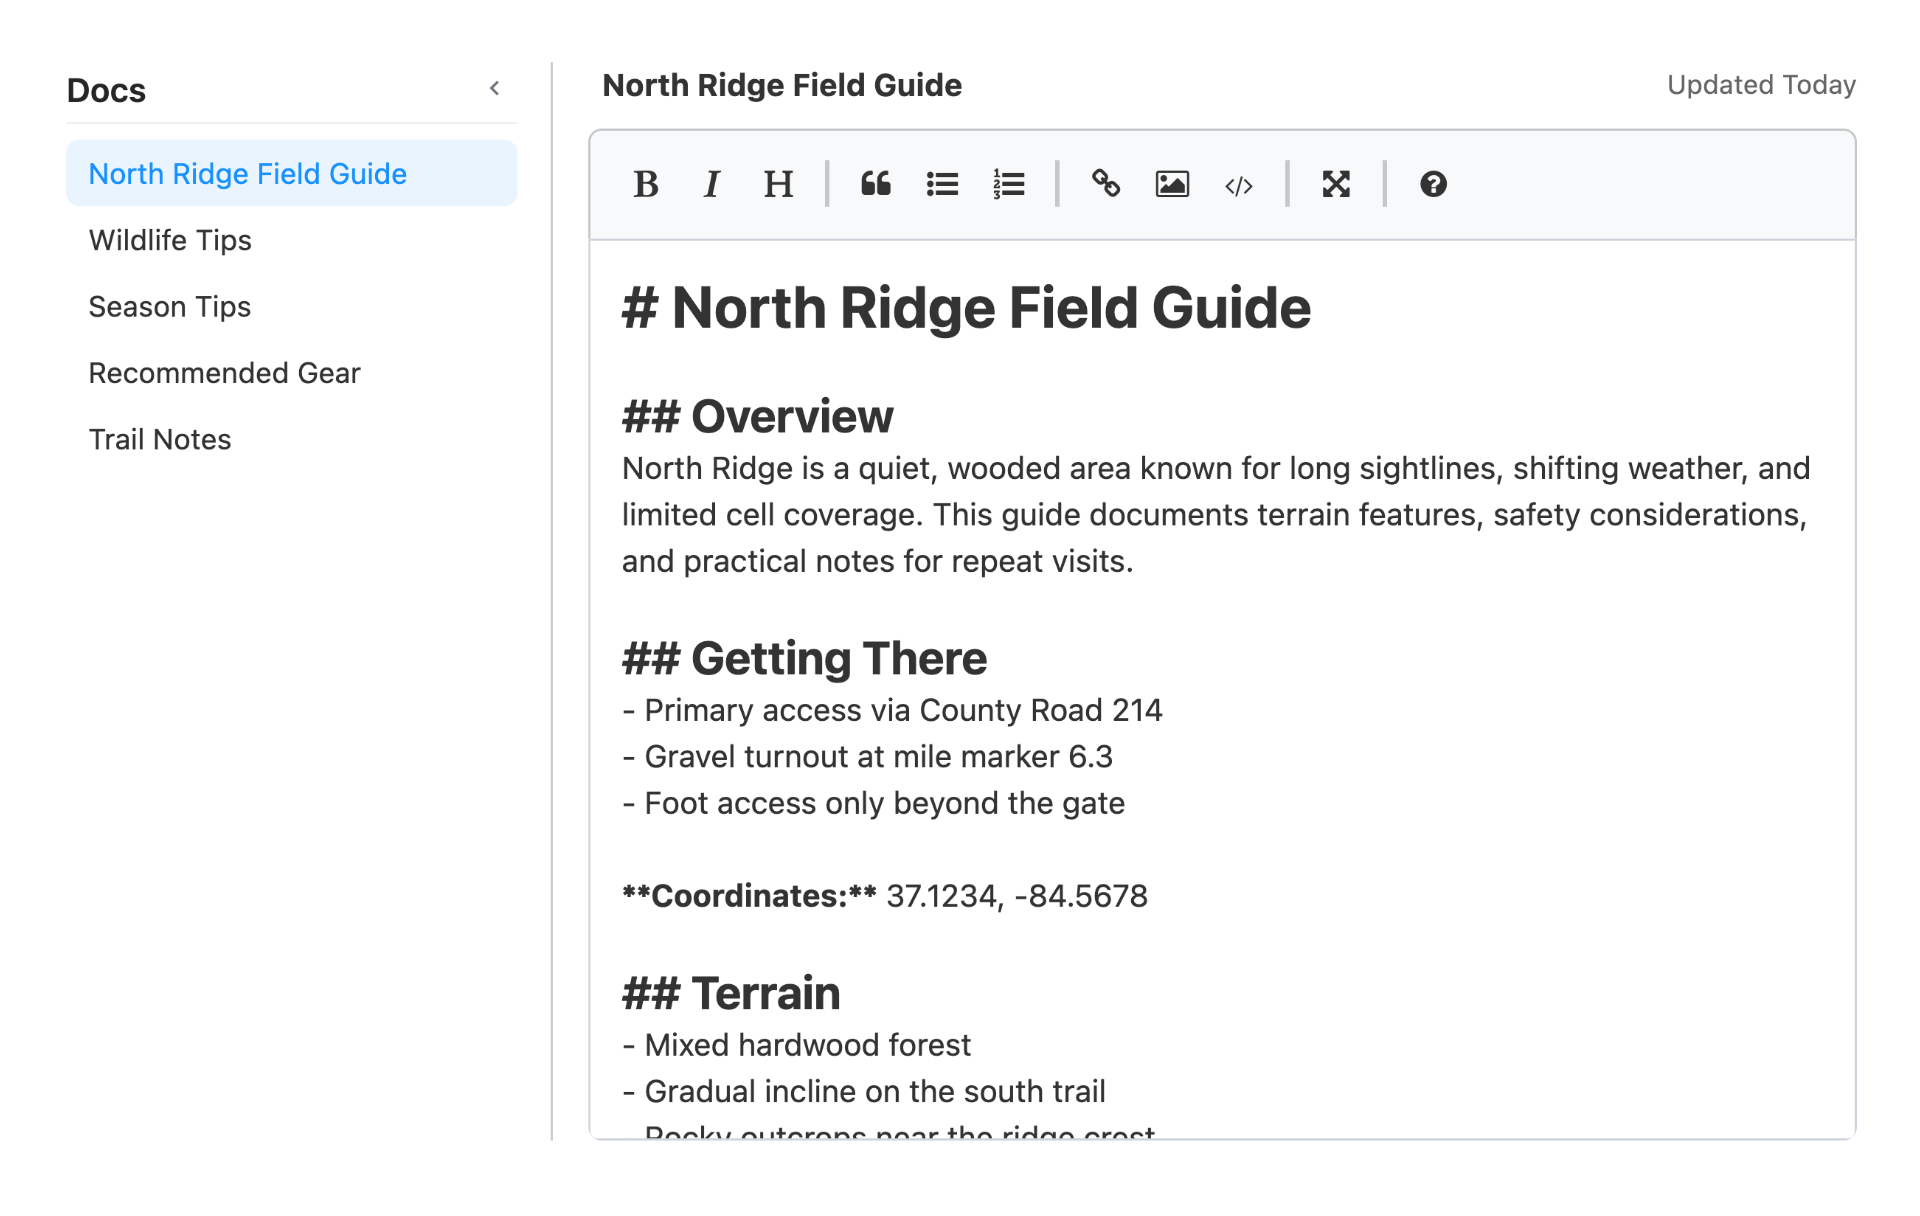Insert a code block
The width and height of the screenshot is (1920, 1216).
(1239, 184)
